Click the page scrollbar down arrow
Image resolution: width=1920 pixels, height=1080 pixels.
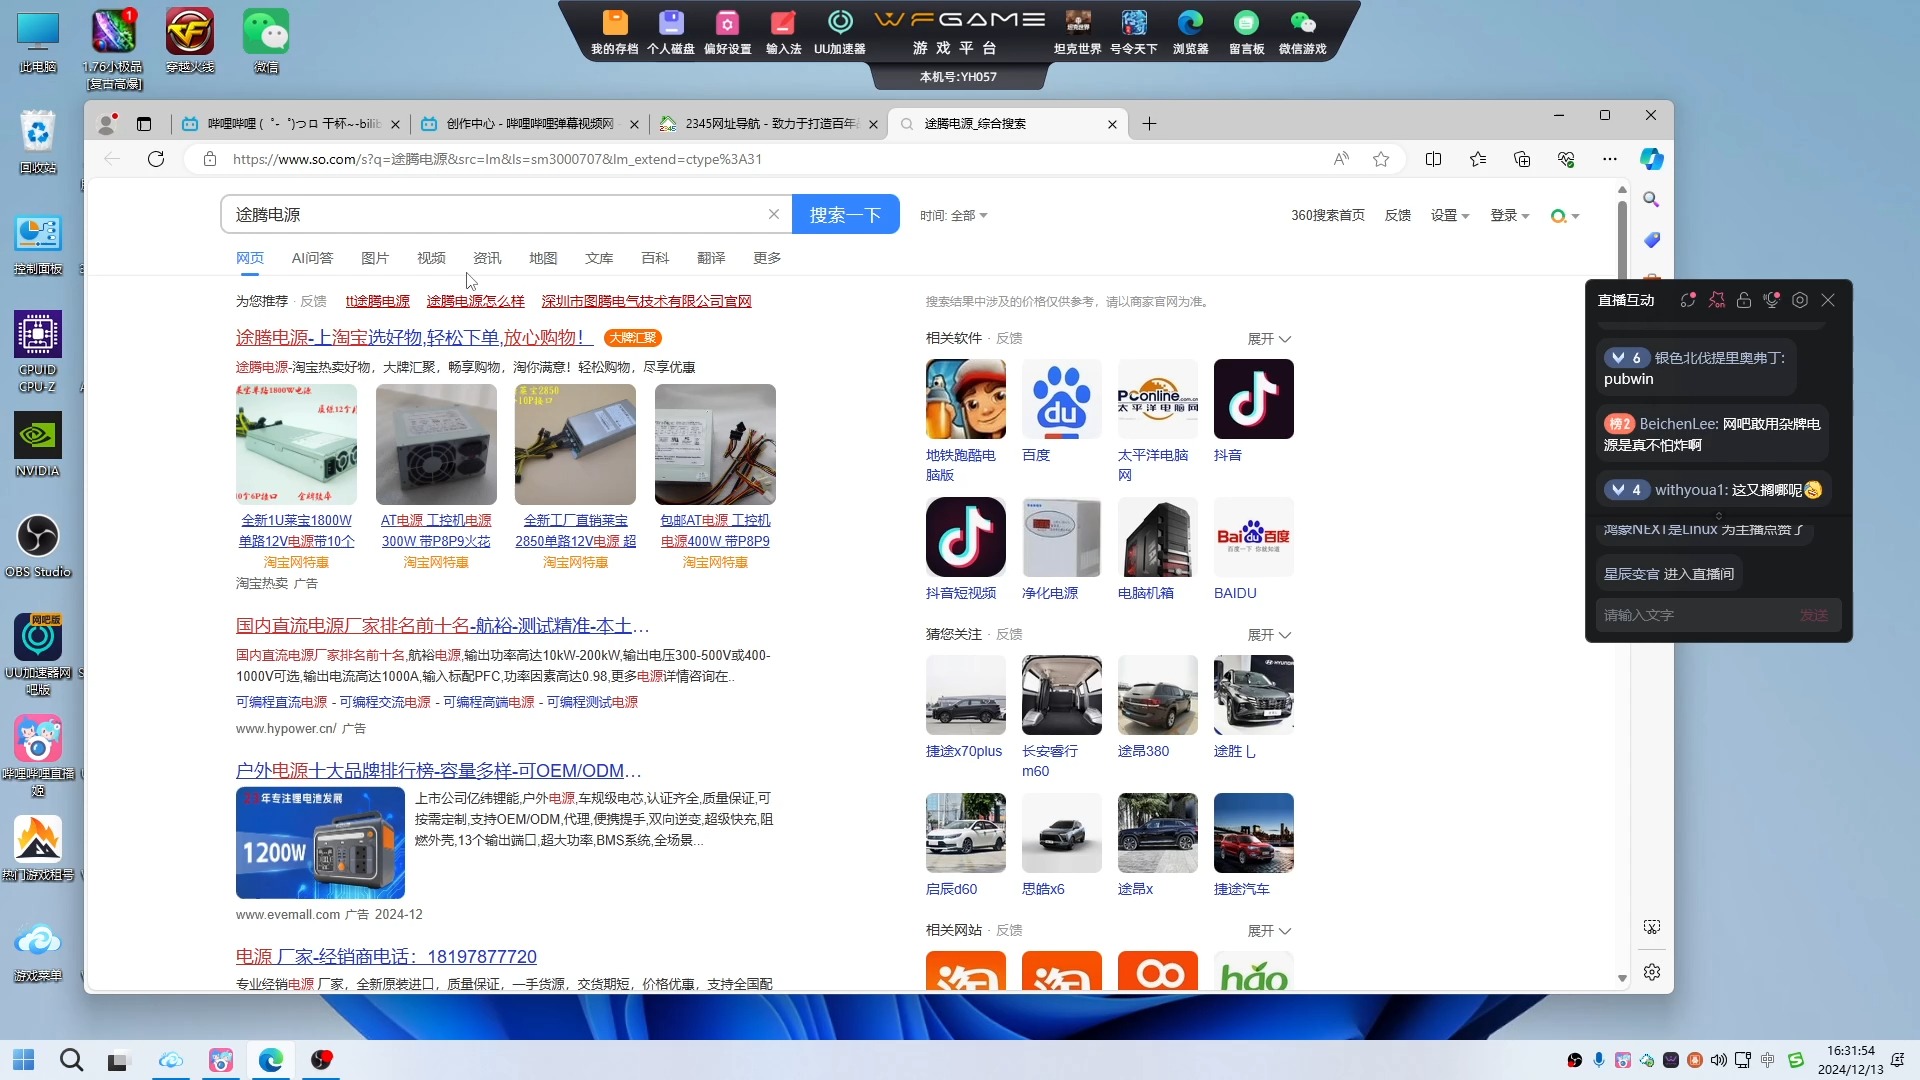tap(1622, 978)
